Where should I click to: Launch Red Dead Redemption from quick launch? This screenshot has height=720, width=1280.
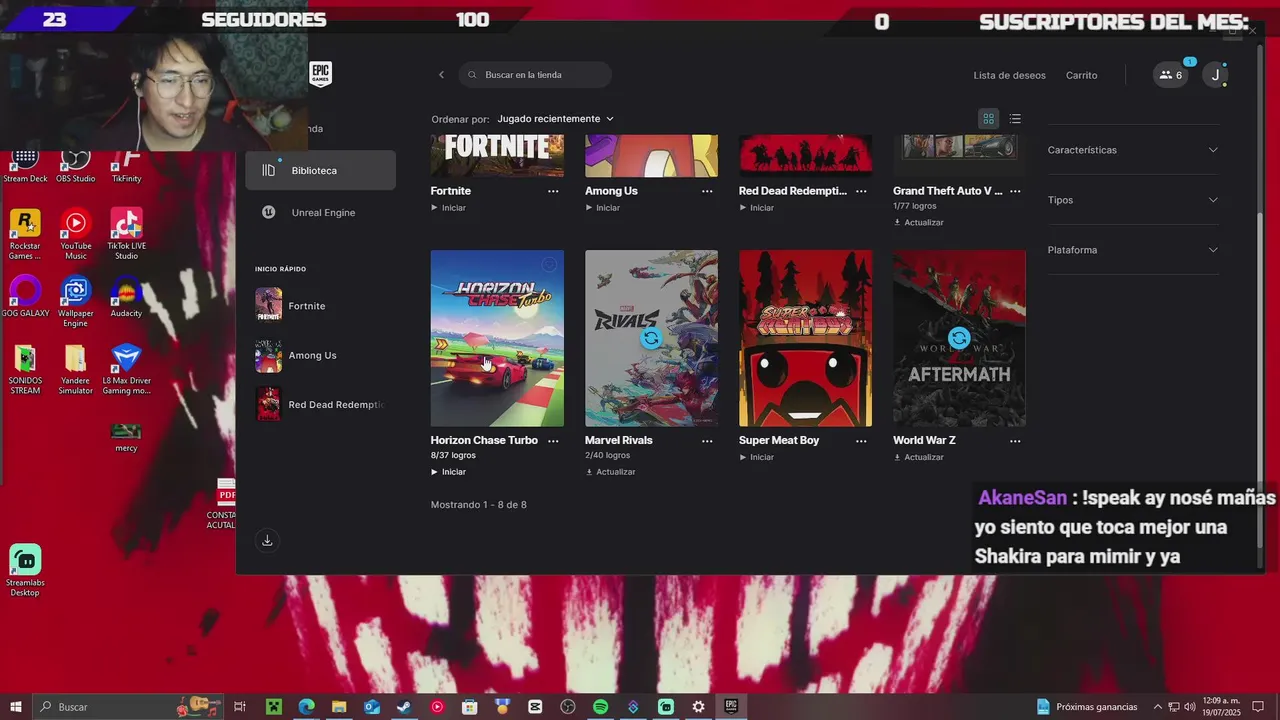tap(320, 405)
